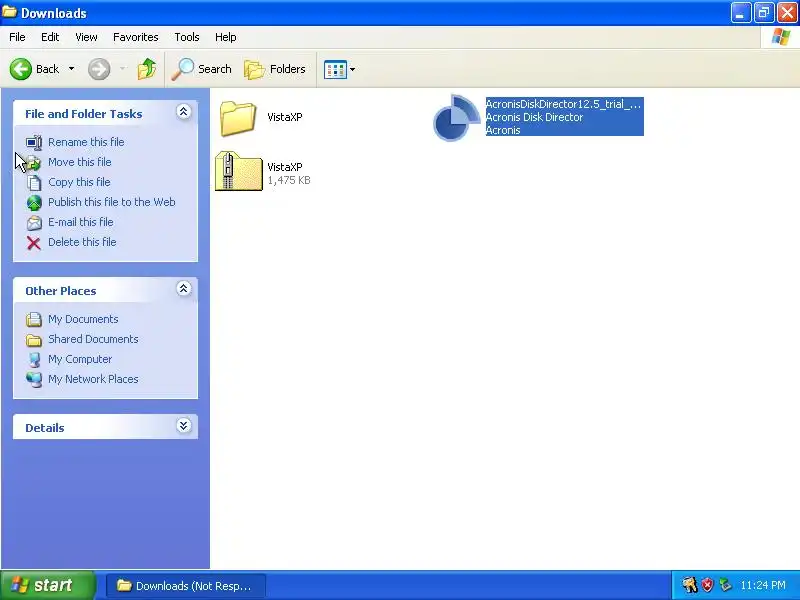This screenshot has width=800, height=600.
Task: Go to My Network Places link
Action: 93,379
